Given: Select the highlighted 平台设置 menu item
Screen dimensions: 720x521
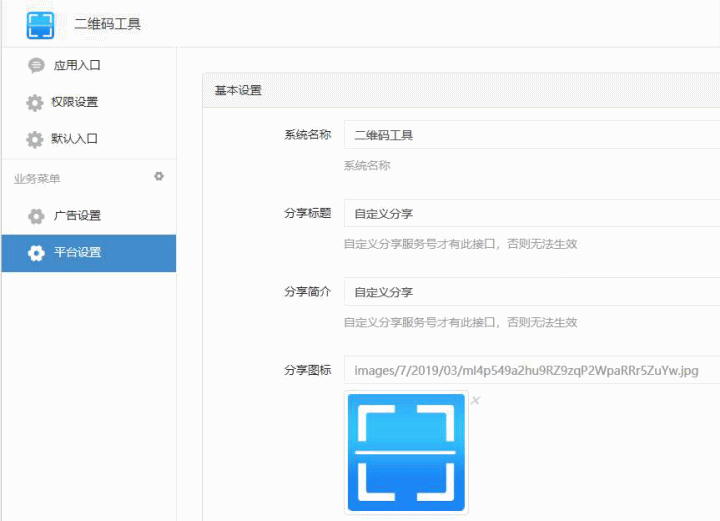Looking at the screenshot, I should point(89,253).
